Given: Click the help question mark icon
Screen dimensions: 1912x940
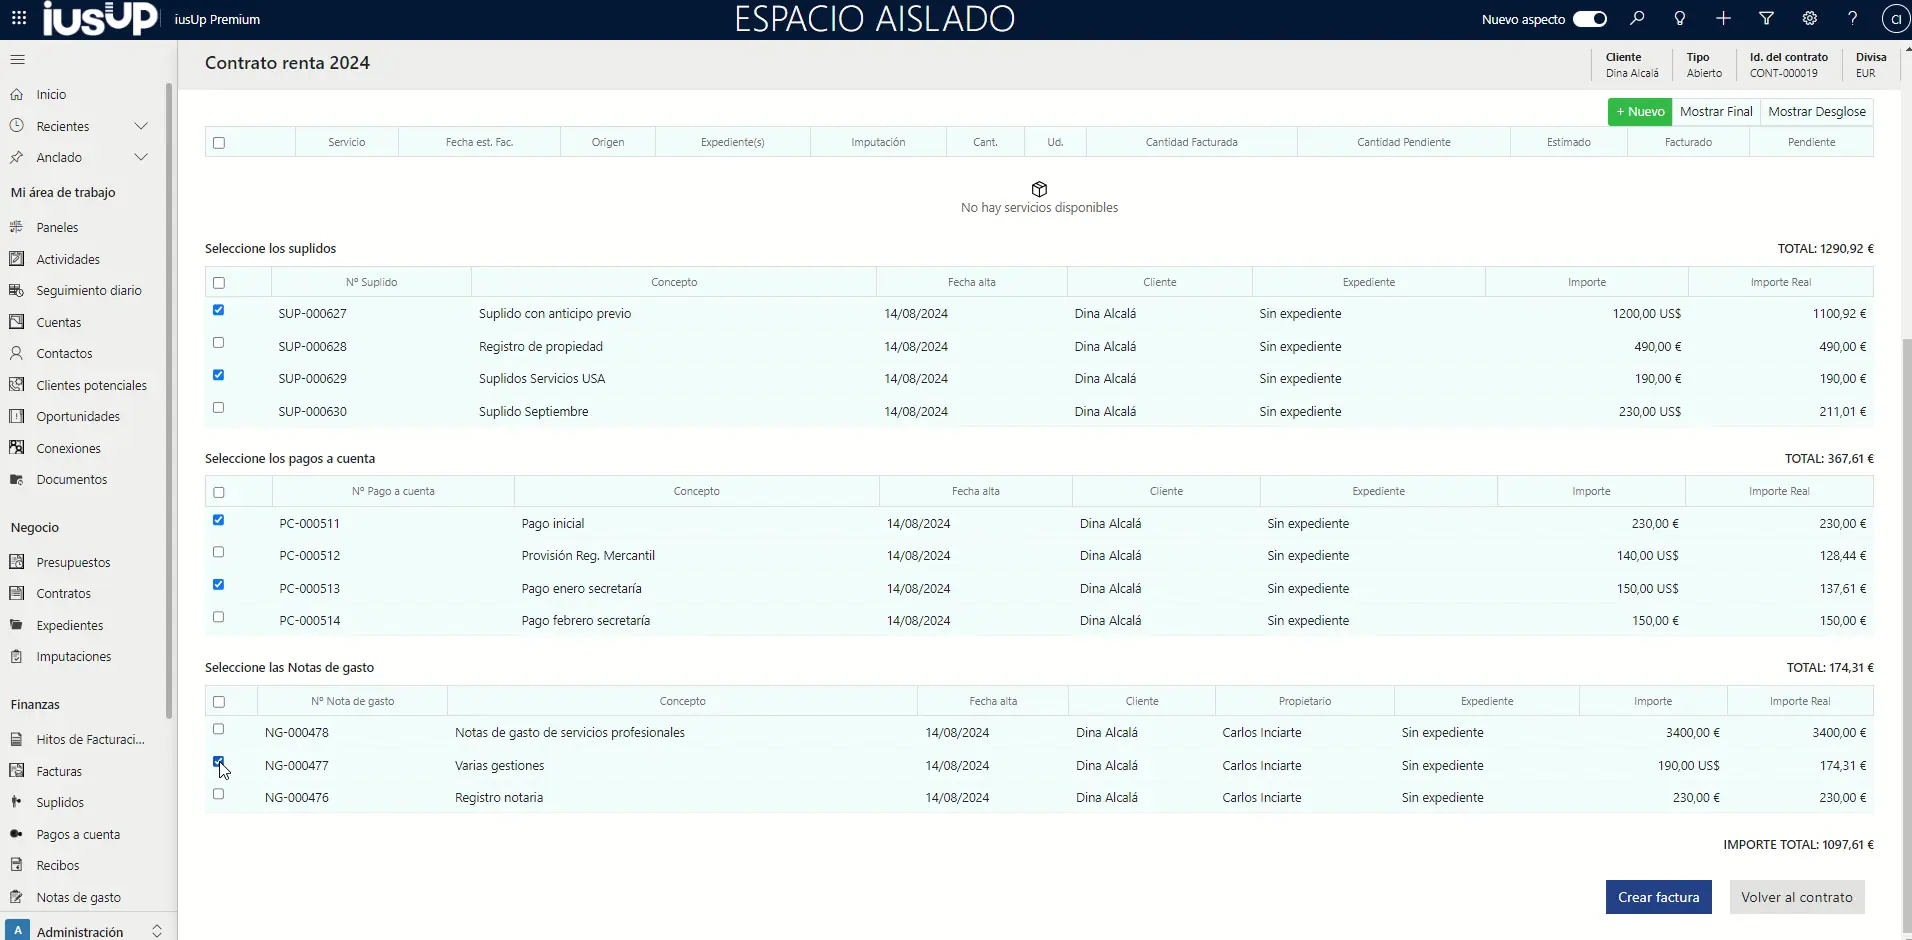Looking at the screenshot, I should (1852, 19).
